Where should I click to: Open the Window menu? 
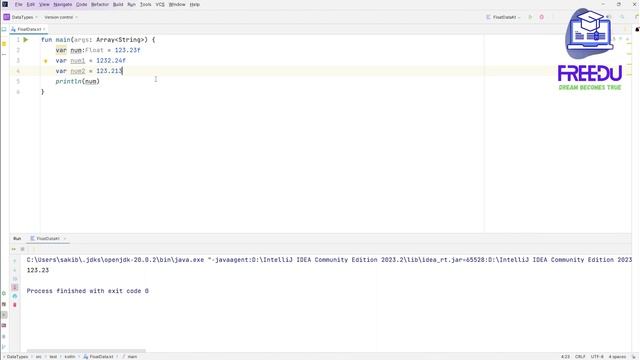pyautogui.click(x=177, y=4)
